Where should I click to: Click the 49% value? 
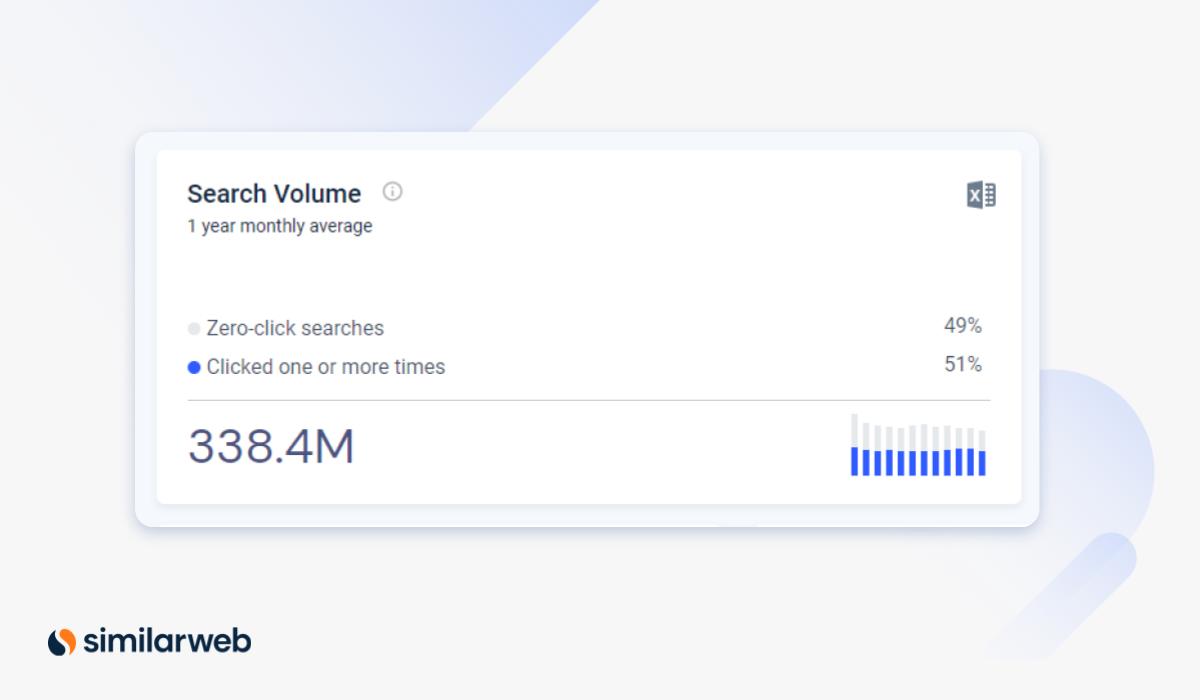(963, 326)
